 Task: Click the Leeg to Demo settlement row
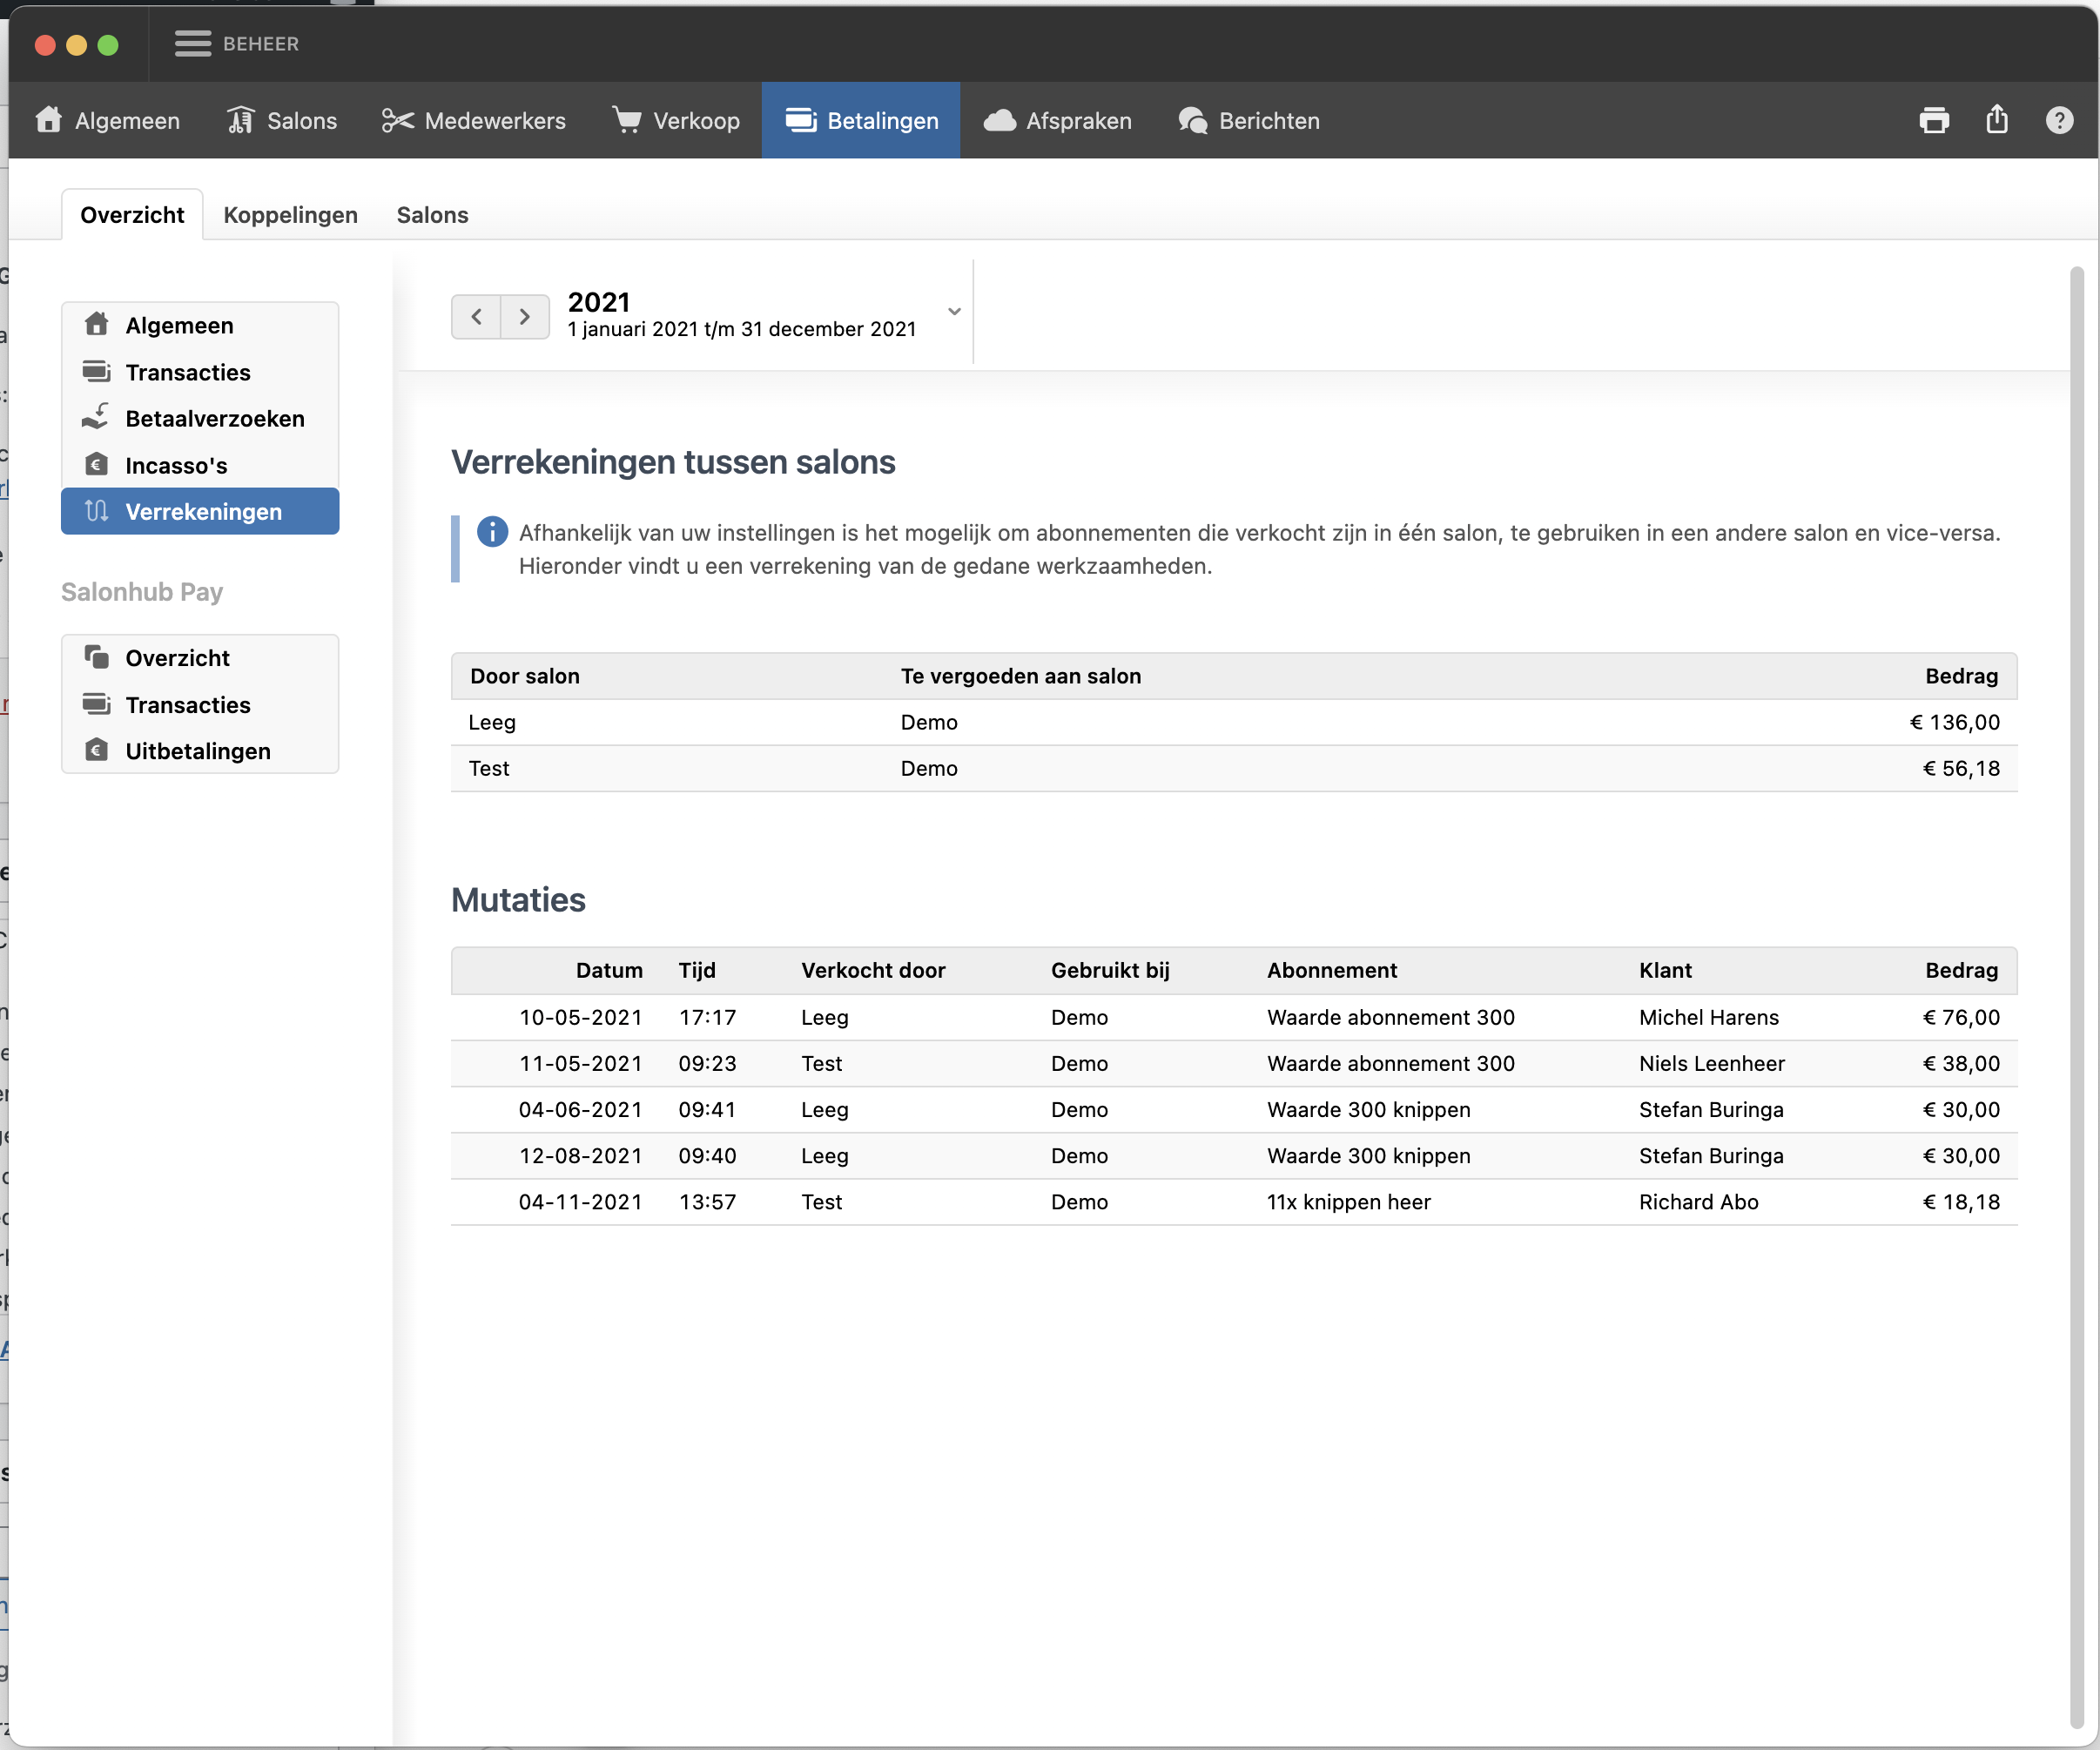tap(1233, 722)
